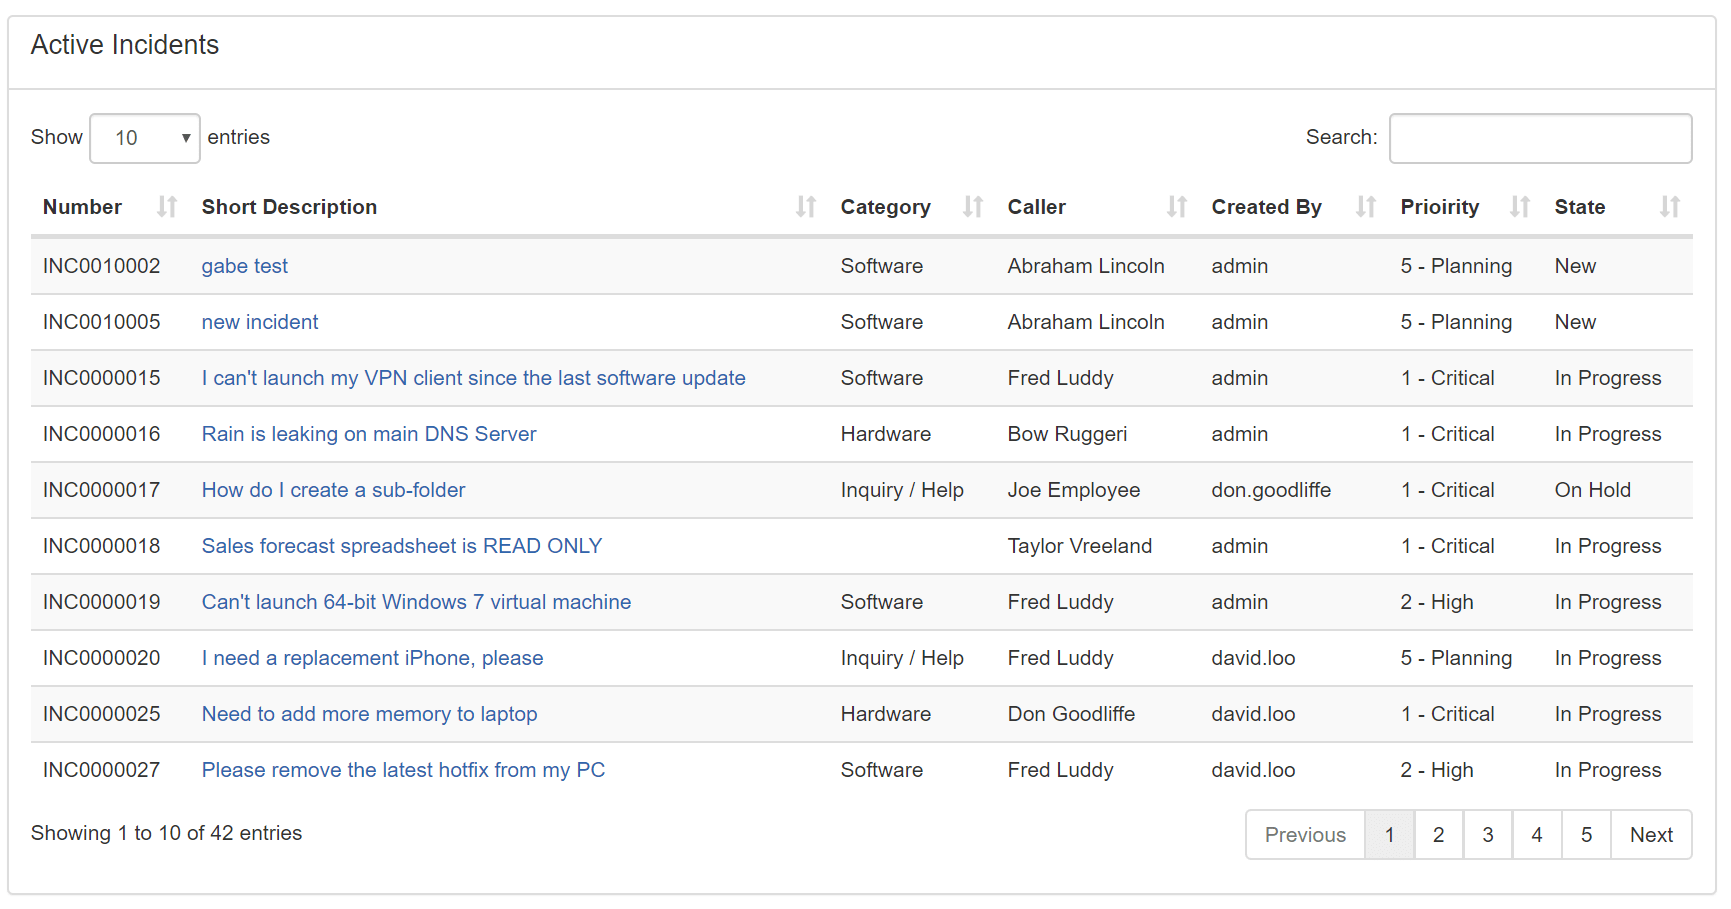Open the 'new incident' link
This screenshot has height=909, width=1731.
click(260, 322)
